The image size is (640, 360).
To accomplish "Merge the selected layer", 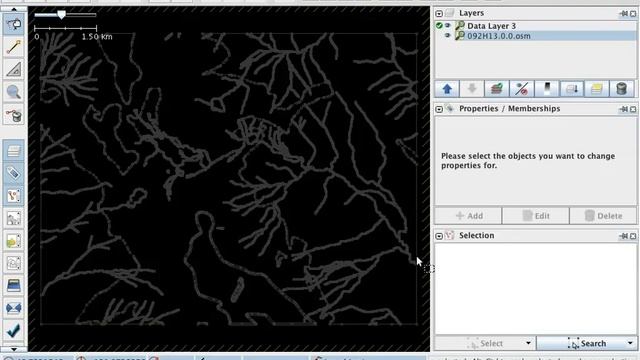I will point(572,89).
